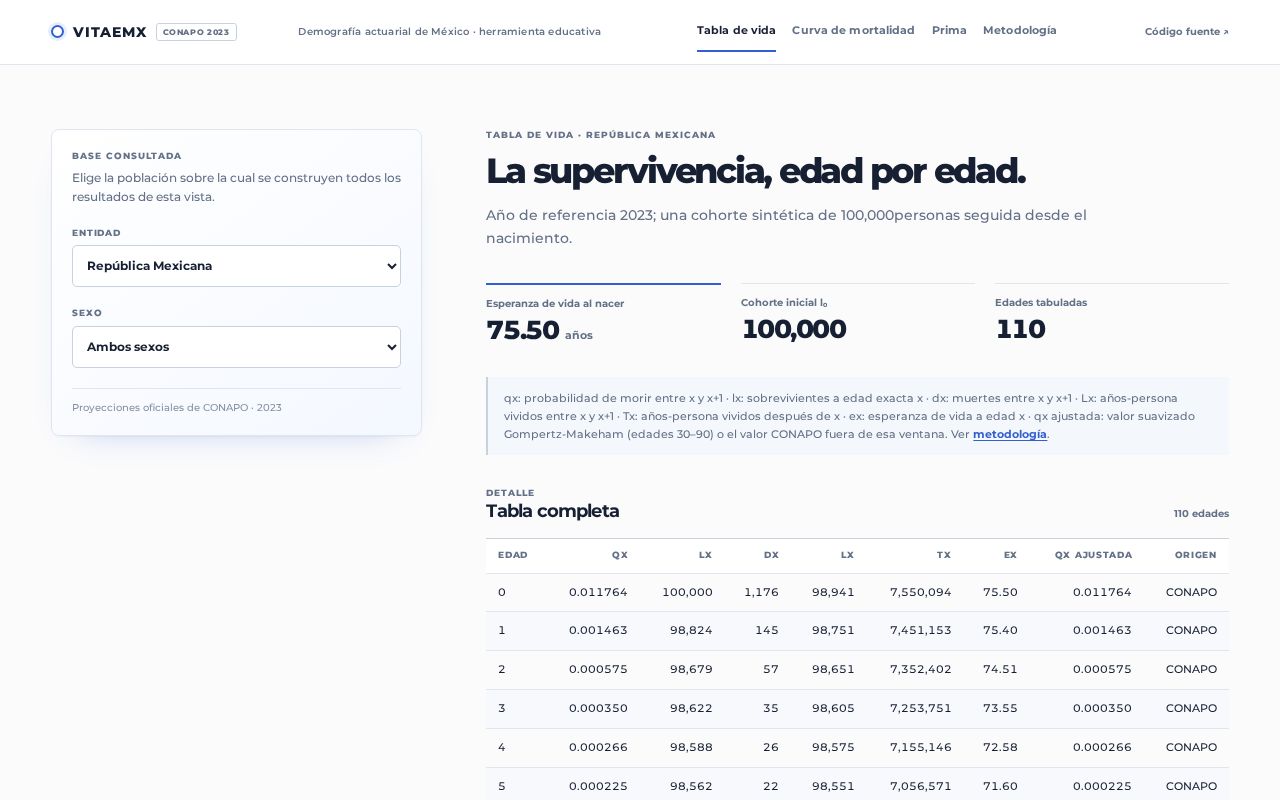The width and height of the screenshot is (1280, 800).
Task: Click the EDAD column header
Action: (513, 555)
